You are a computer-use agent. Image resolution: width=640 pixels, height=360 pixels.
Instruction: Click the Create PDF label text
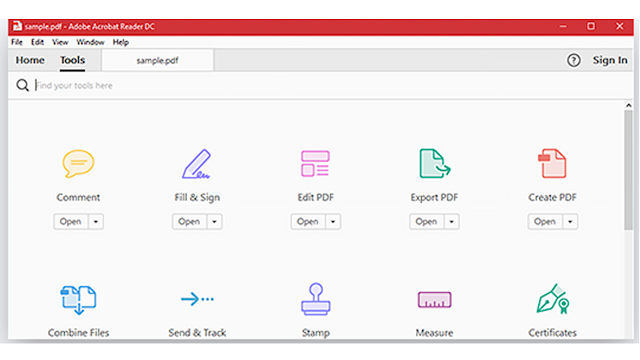pos(553,198)
